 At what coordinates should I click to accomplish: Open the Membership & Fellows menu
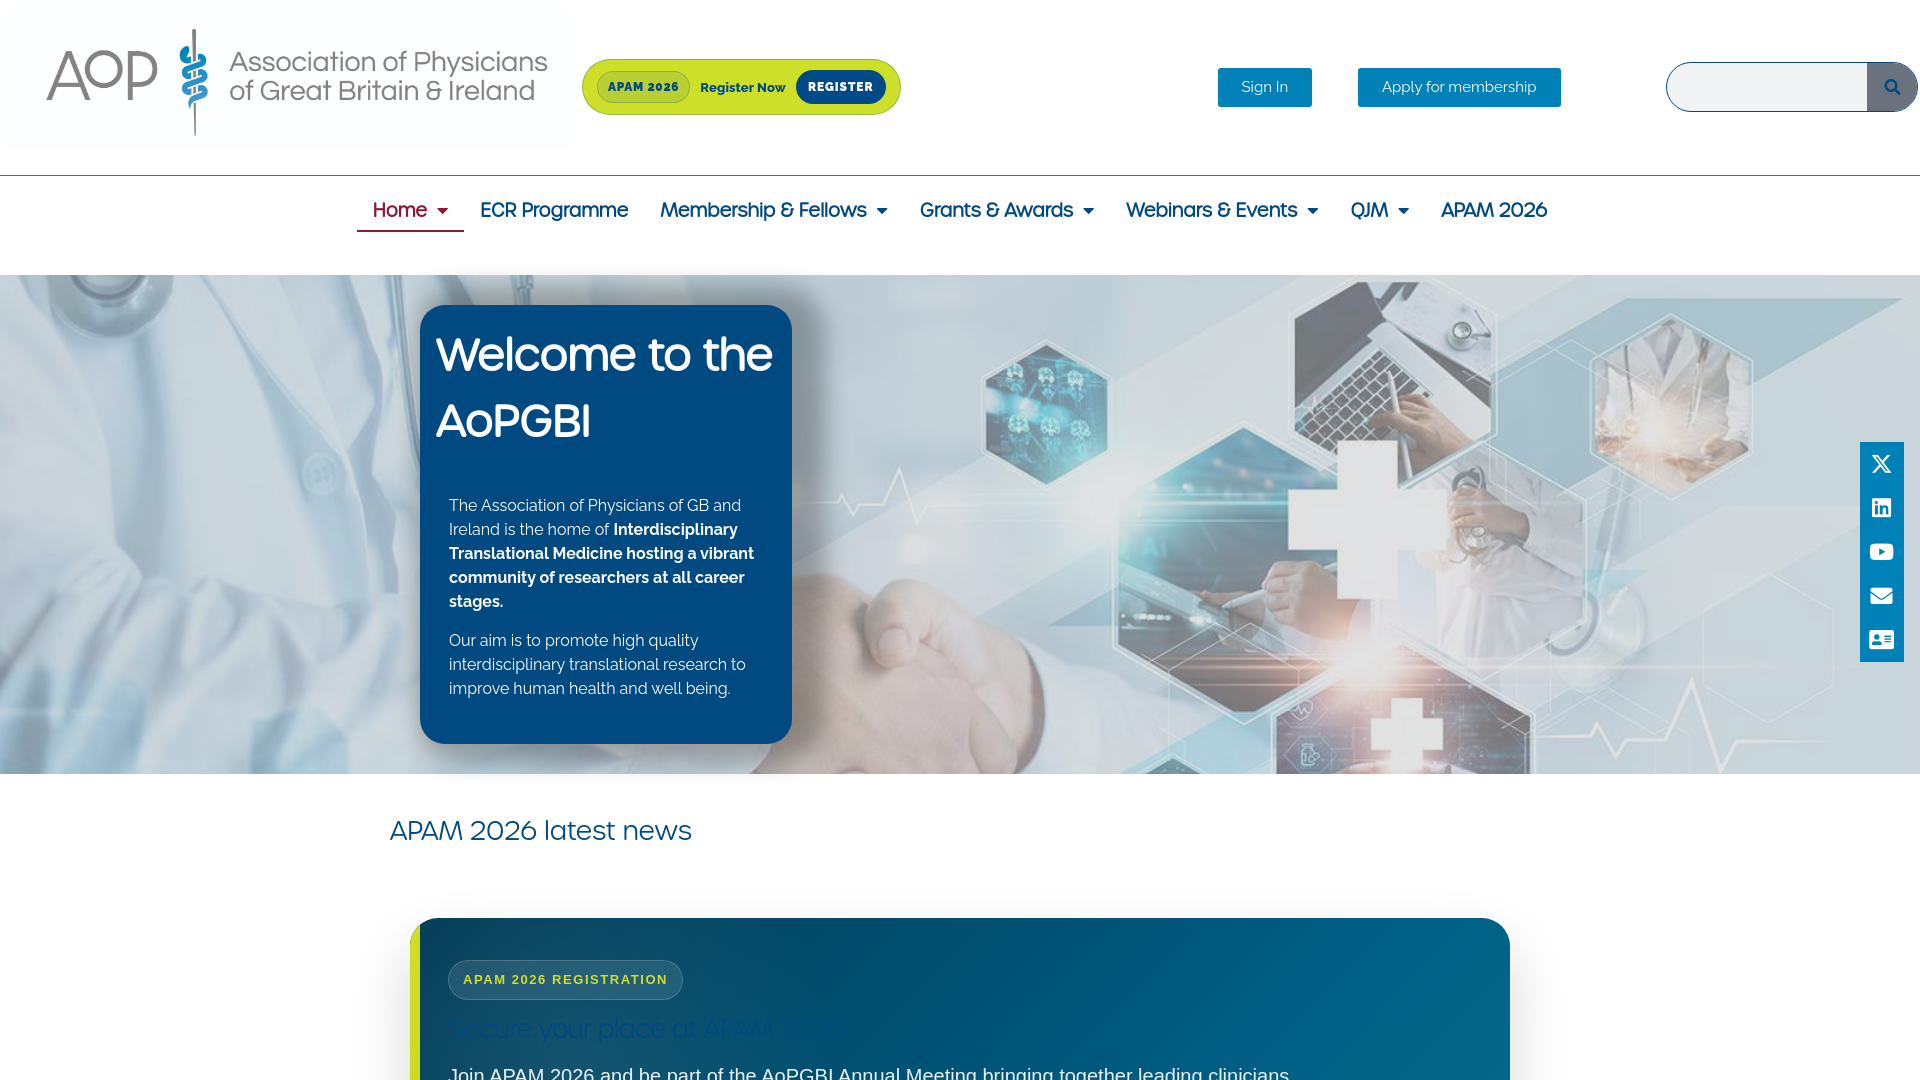[763, 210]
